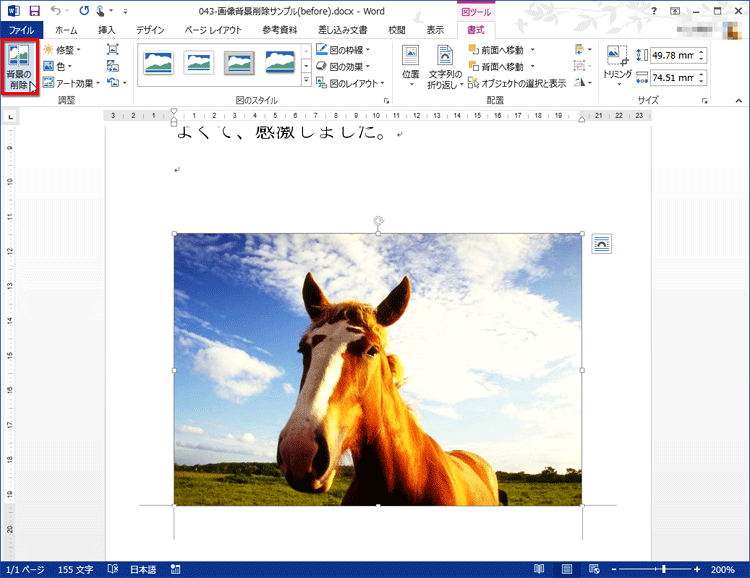
Task: Switch to Read Mode view in status bar
Action: pos(539,569)
